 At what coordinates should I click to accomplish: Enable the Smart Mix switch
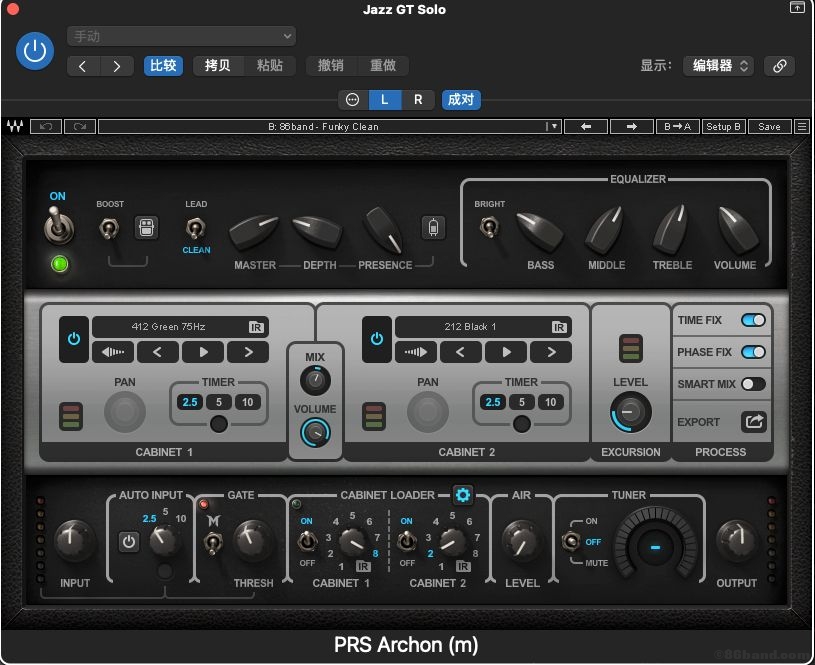[753, 383]
